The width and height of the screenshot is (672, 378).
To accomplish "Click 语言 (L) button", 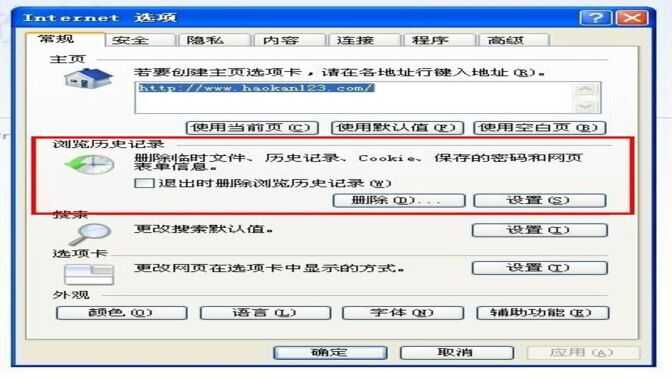I will 265,313.
